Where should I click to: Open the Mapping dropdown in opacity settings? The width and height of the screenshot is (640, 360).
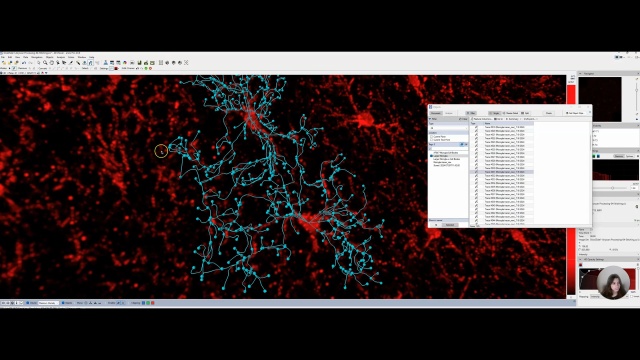[608, 296]
